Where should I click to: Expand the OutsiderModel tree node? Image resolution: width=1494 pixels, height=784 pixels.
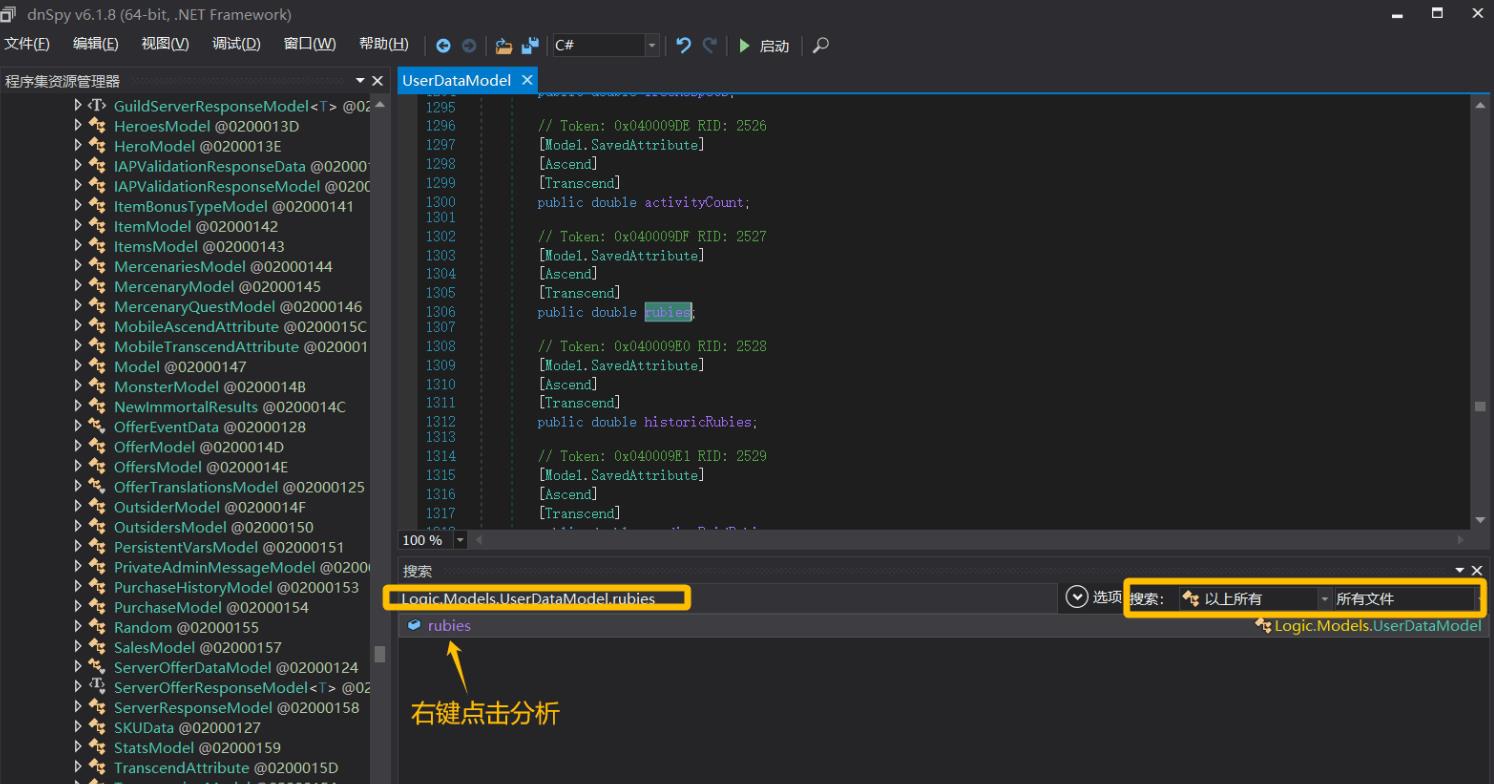coord(79,507)
